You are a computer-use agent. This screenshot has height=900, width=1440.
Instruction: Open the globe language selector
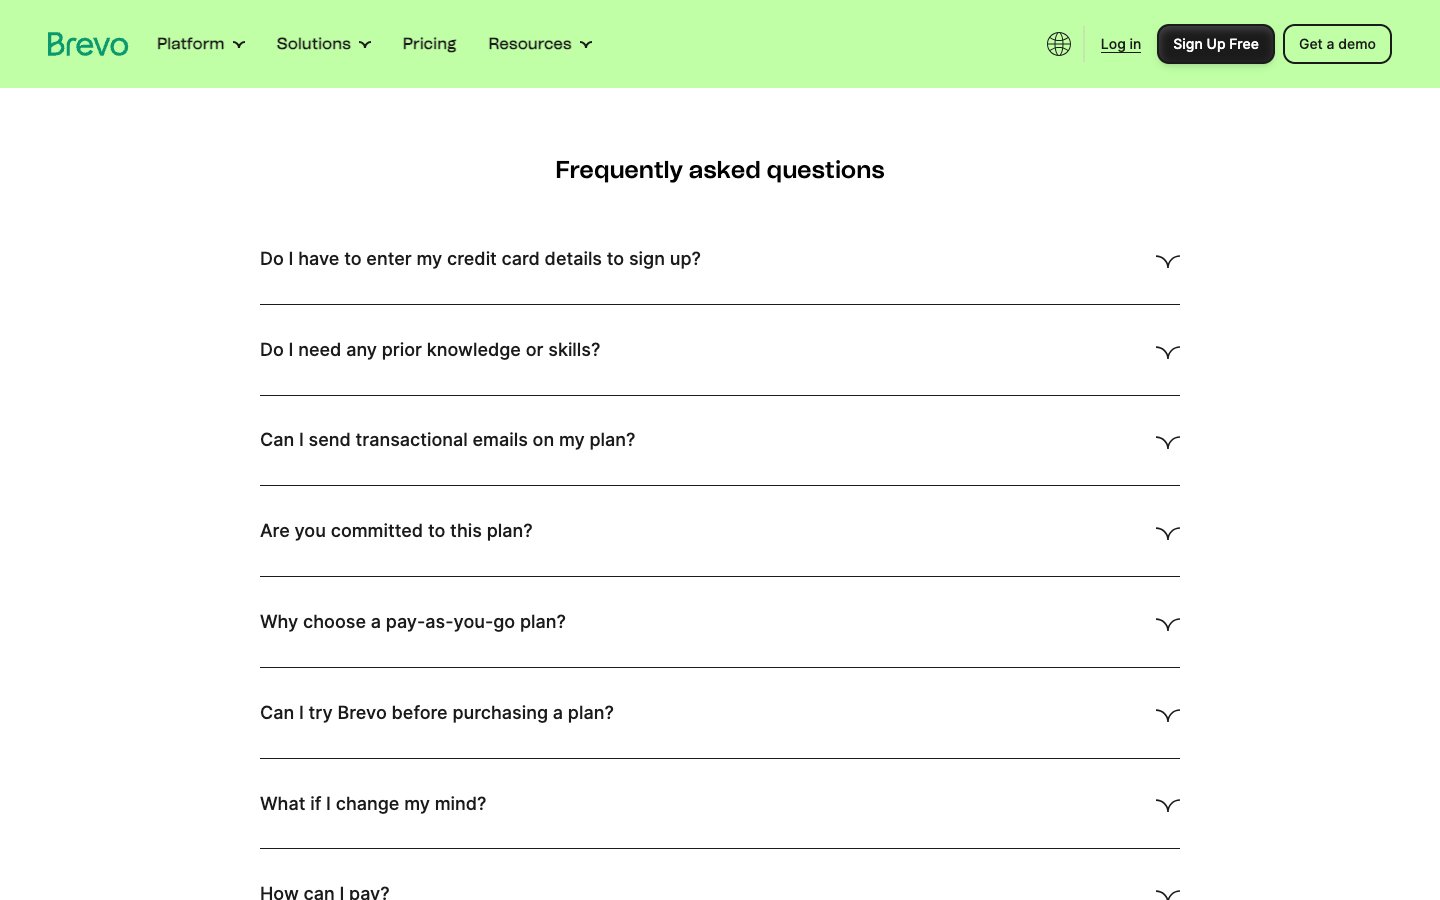click(1059, 44)
